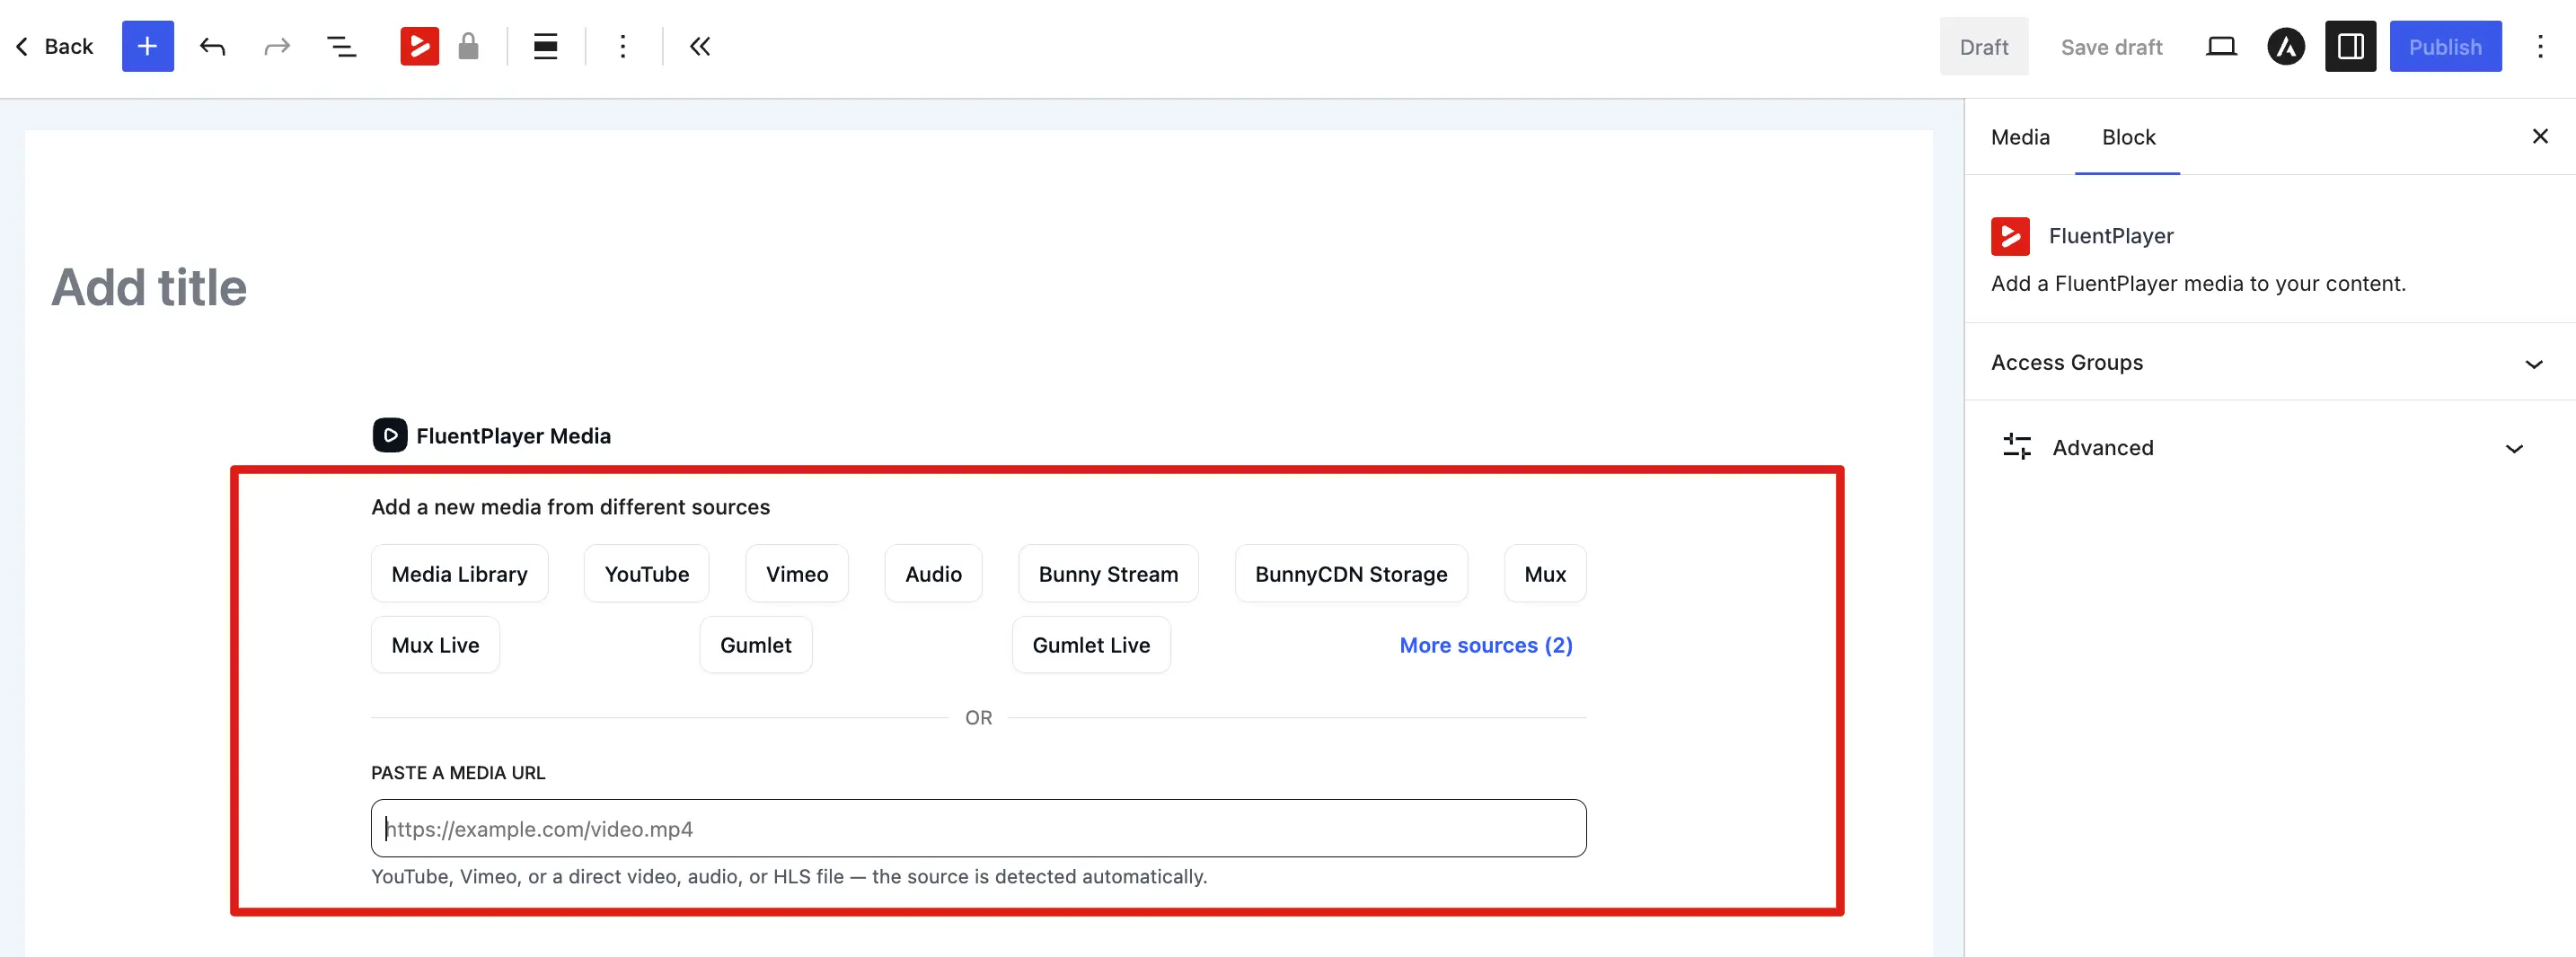Expand the Access Groups panel
Viewport: 2576px width, 957px height.
[x=2270, y=362]
